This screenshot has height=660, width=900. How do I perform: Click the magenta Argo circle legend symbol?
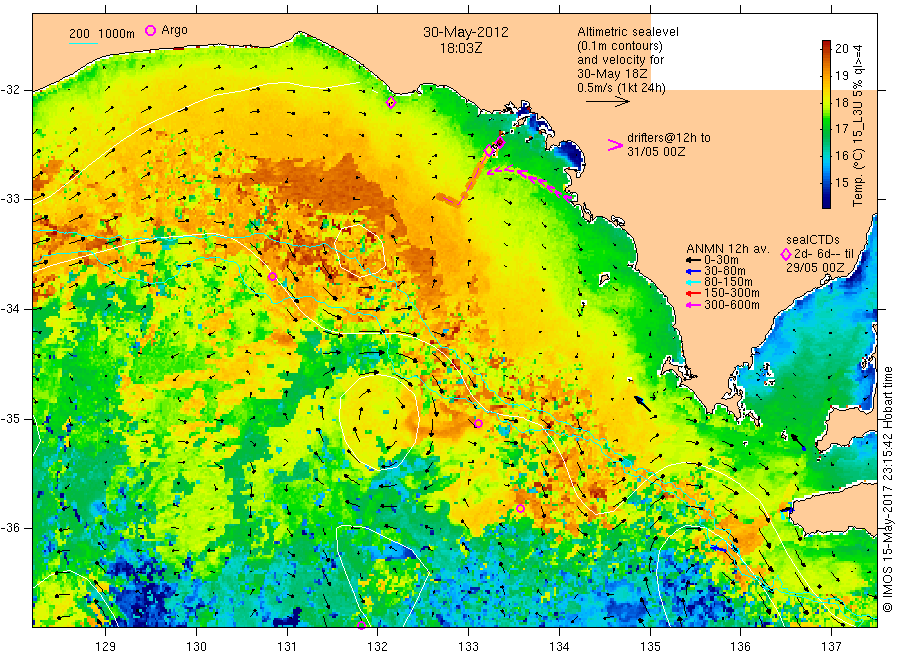point(150,31)
